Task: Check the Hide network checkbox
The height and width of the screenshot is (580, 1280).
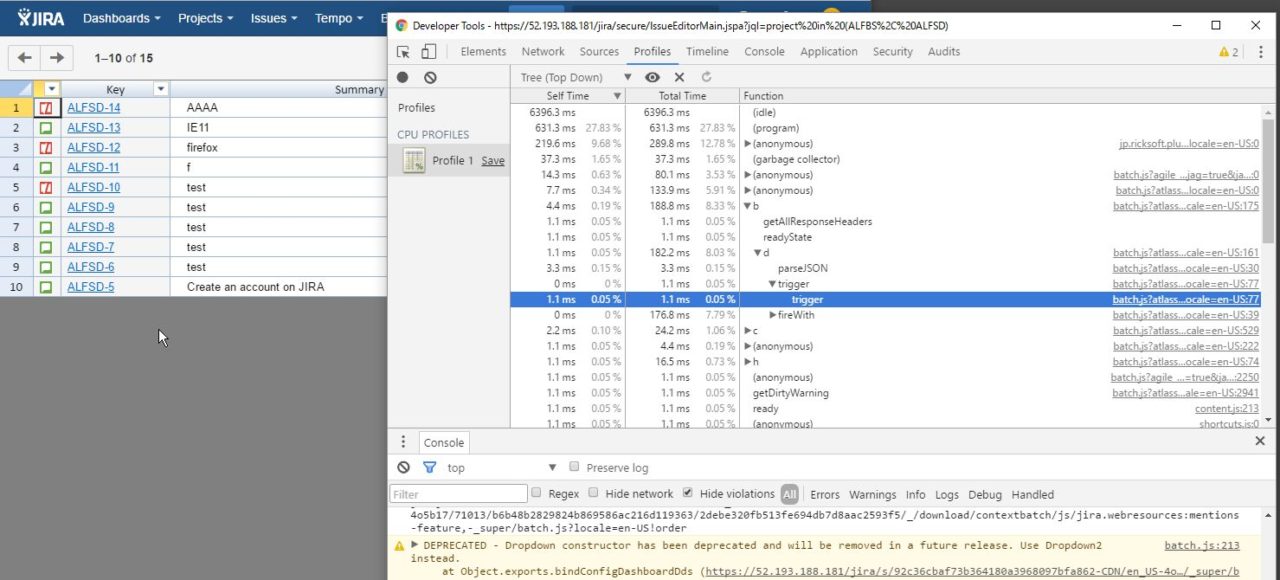Action: (x=594, y=493)
